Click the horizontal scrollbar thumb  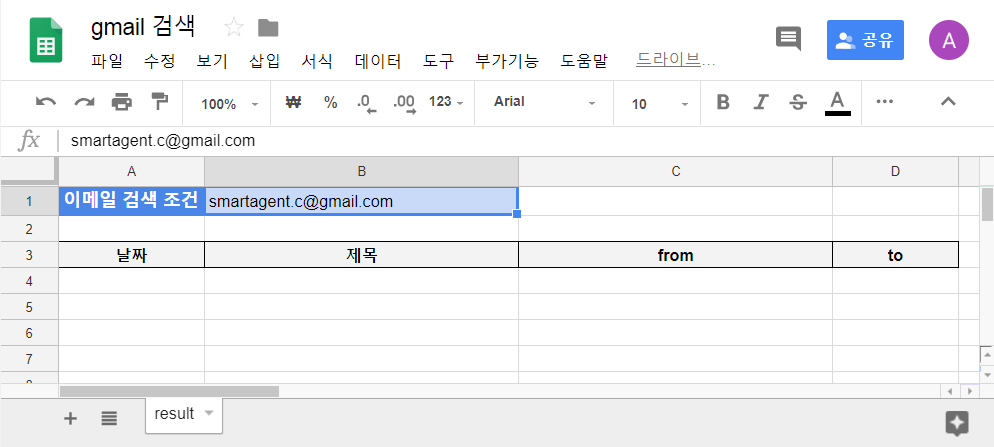[169, 391]
